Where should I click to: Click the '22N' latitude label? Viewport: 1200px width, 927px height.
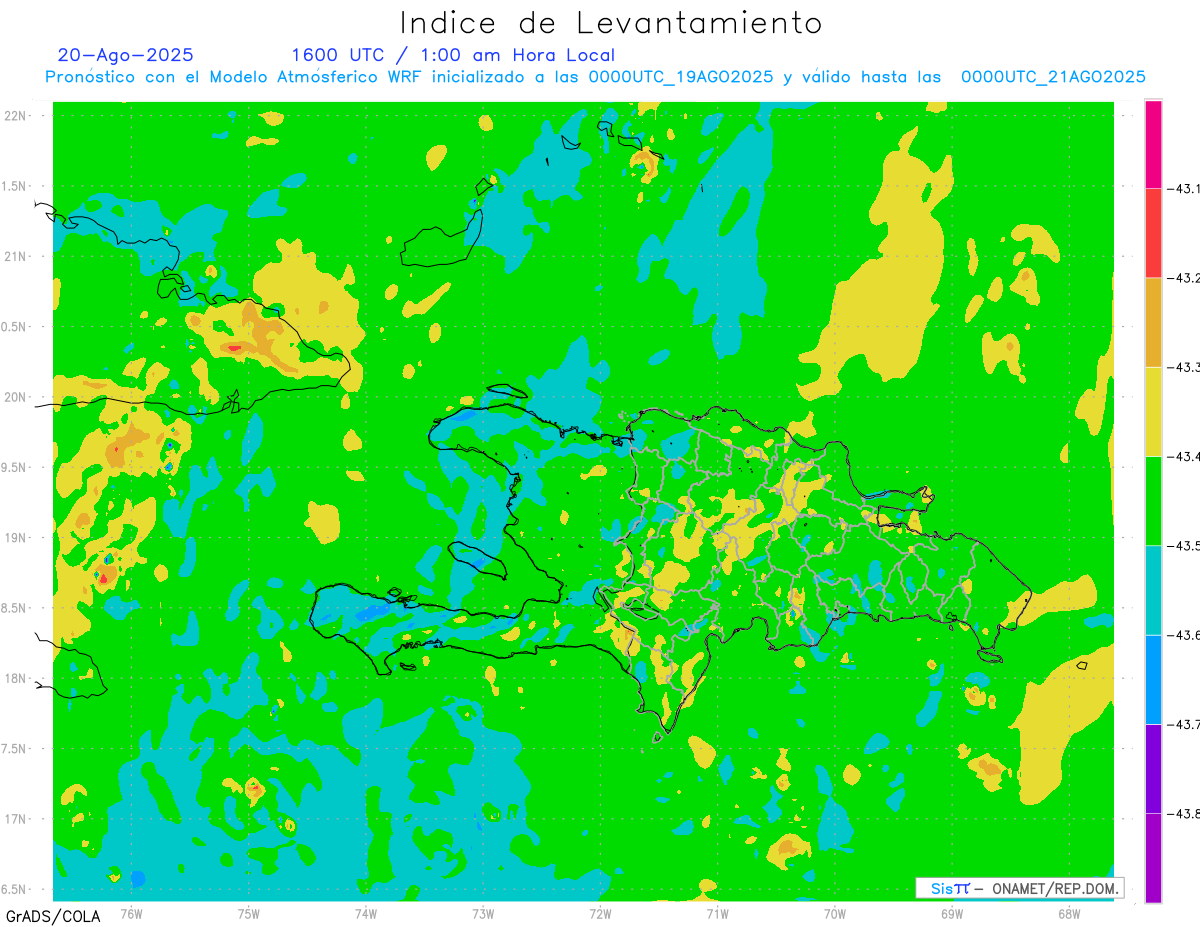coord(15,115)
